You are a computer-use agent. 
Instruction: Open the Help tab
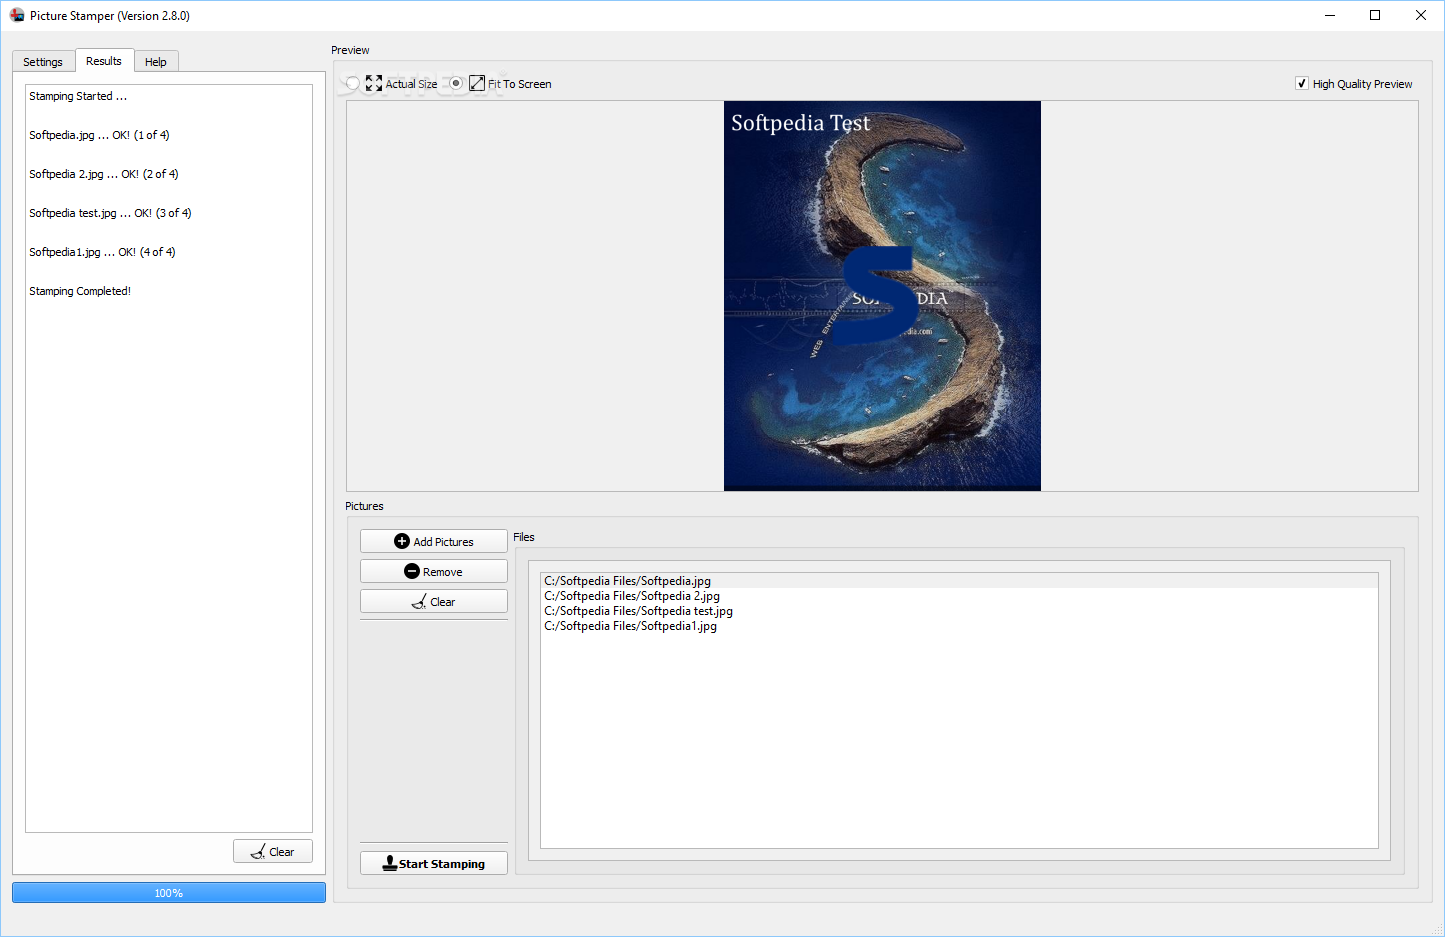pyautogui.click(x=156, y=62)
